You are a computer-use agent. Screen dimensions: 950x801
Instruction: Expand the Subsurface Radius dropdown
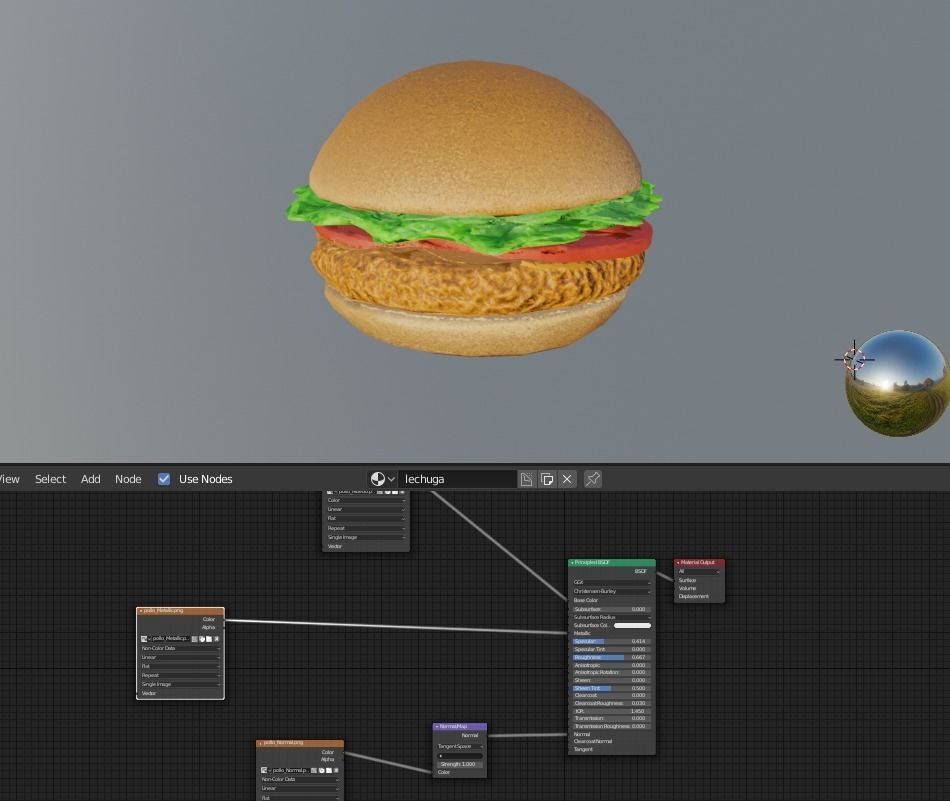611,617
